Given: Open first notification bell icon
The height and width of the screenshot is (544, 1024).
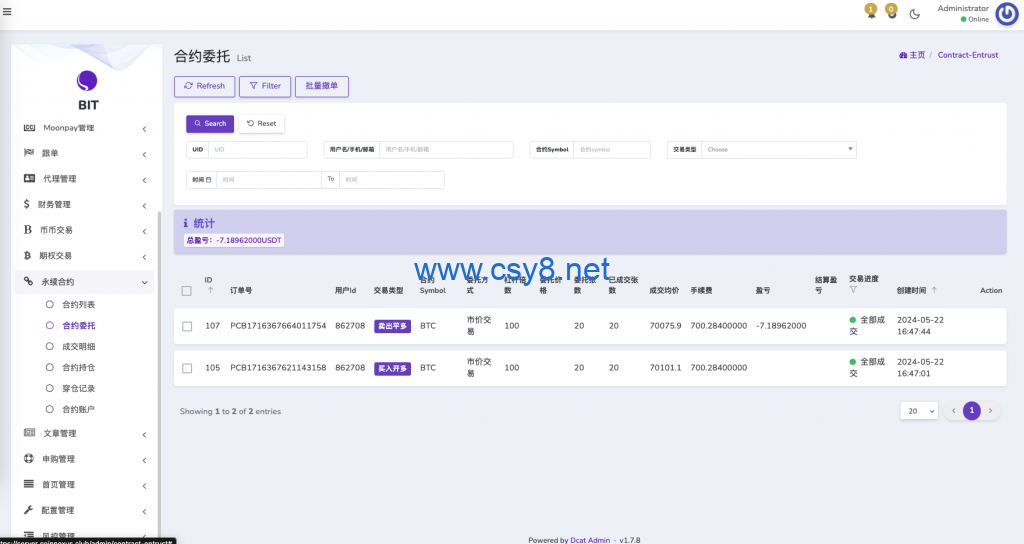Looking at the screenshot, I should point(871,11).
